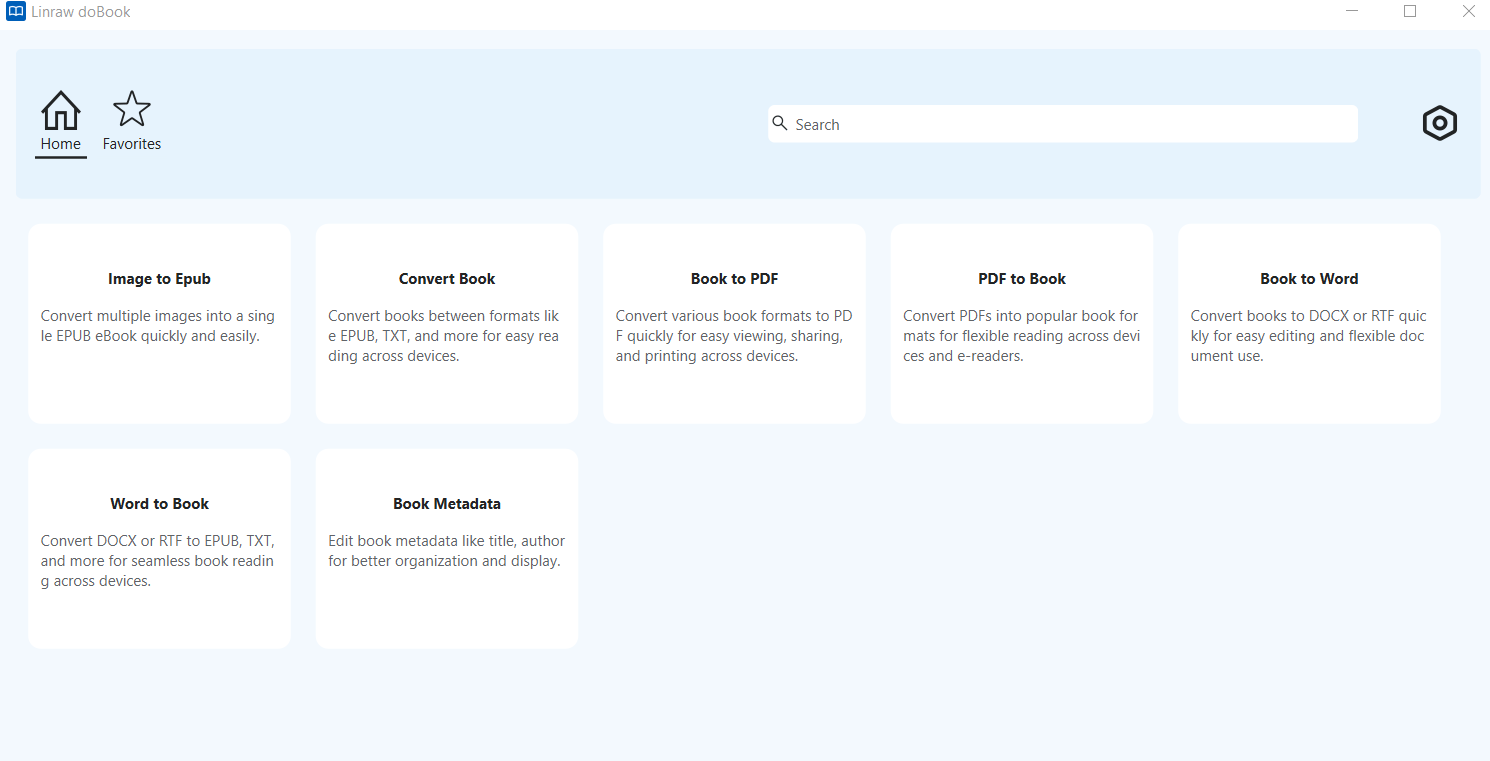
Task: Open settings via the hexagon gear icon
Action: (x=1439, y=123)
